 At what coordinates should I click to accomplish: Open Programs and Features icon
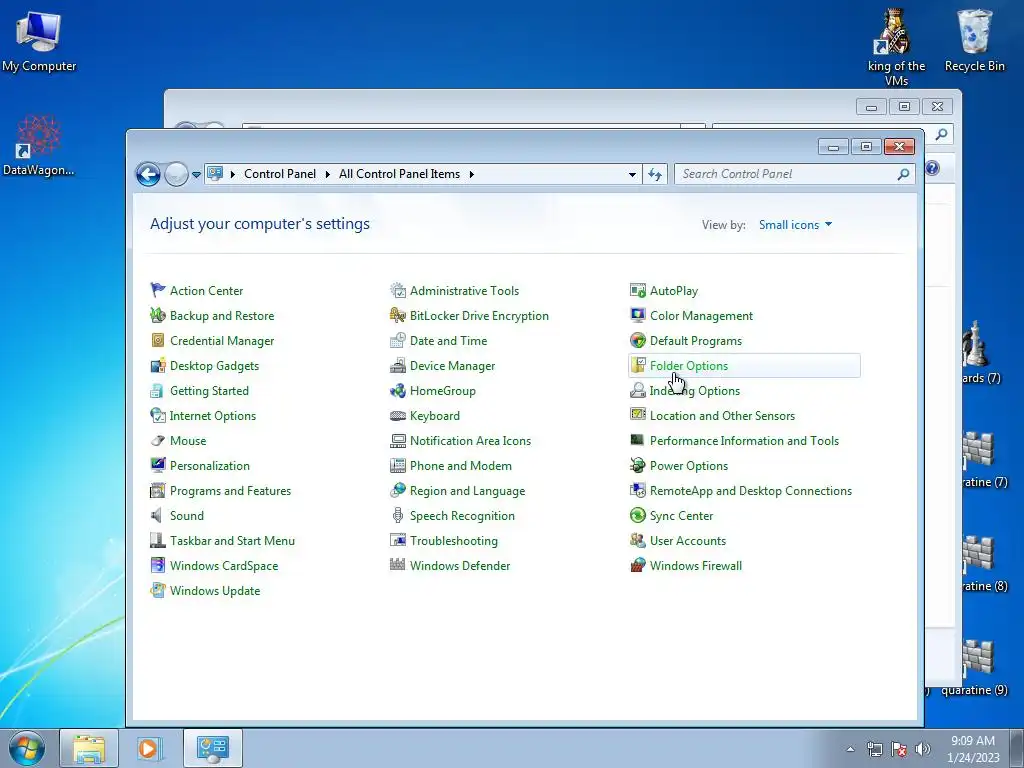pyautogui.click(x=158, y=490)
